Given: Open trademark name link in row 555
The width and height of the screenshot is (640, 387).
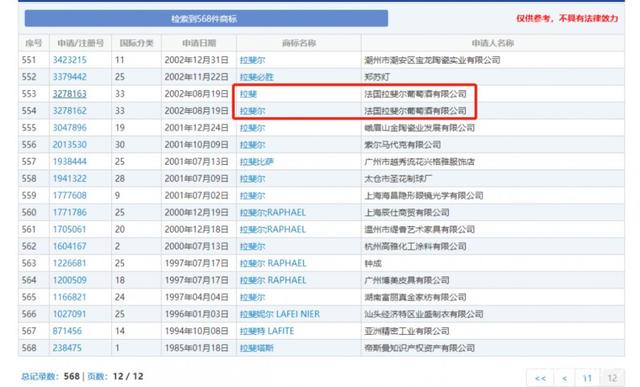Looking at the screenshot, I should 252,128.
